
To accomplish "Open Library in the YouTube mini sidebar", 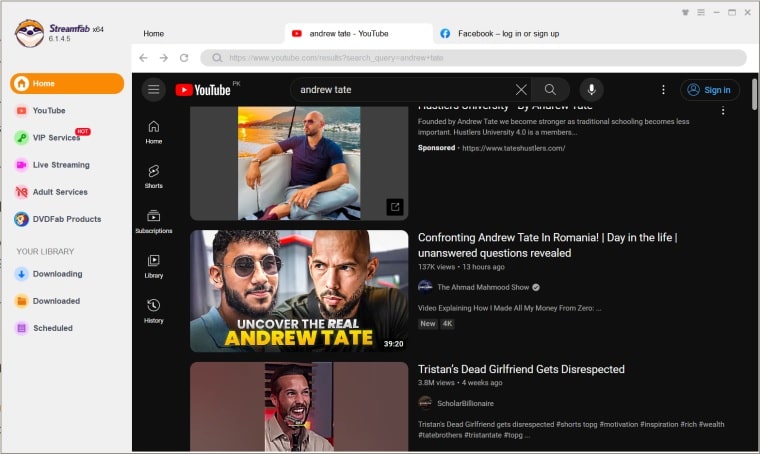I will coord(154,266).
